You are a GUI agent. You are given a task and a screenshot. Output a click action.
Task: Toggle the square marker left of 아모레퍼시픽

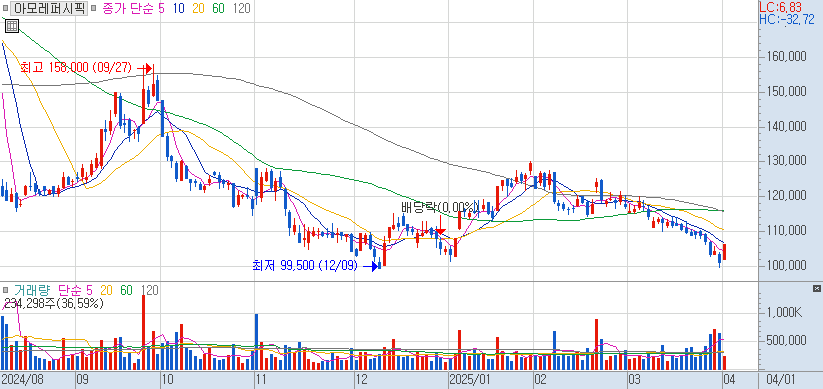click(6, 8)
